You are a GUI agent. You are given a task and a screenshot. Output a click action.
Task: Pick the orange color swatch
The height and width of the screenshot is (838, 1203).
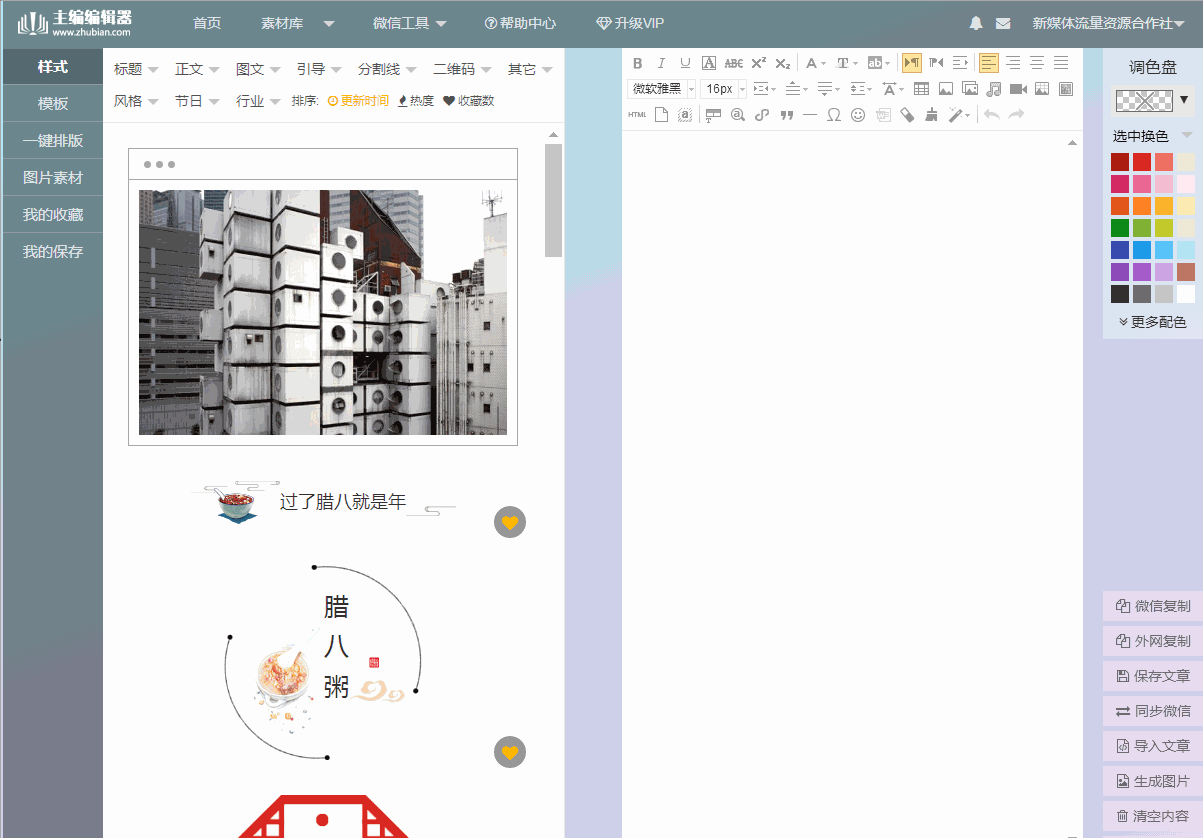1142,206
